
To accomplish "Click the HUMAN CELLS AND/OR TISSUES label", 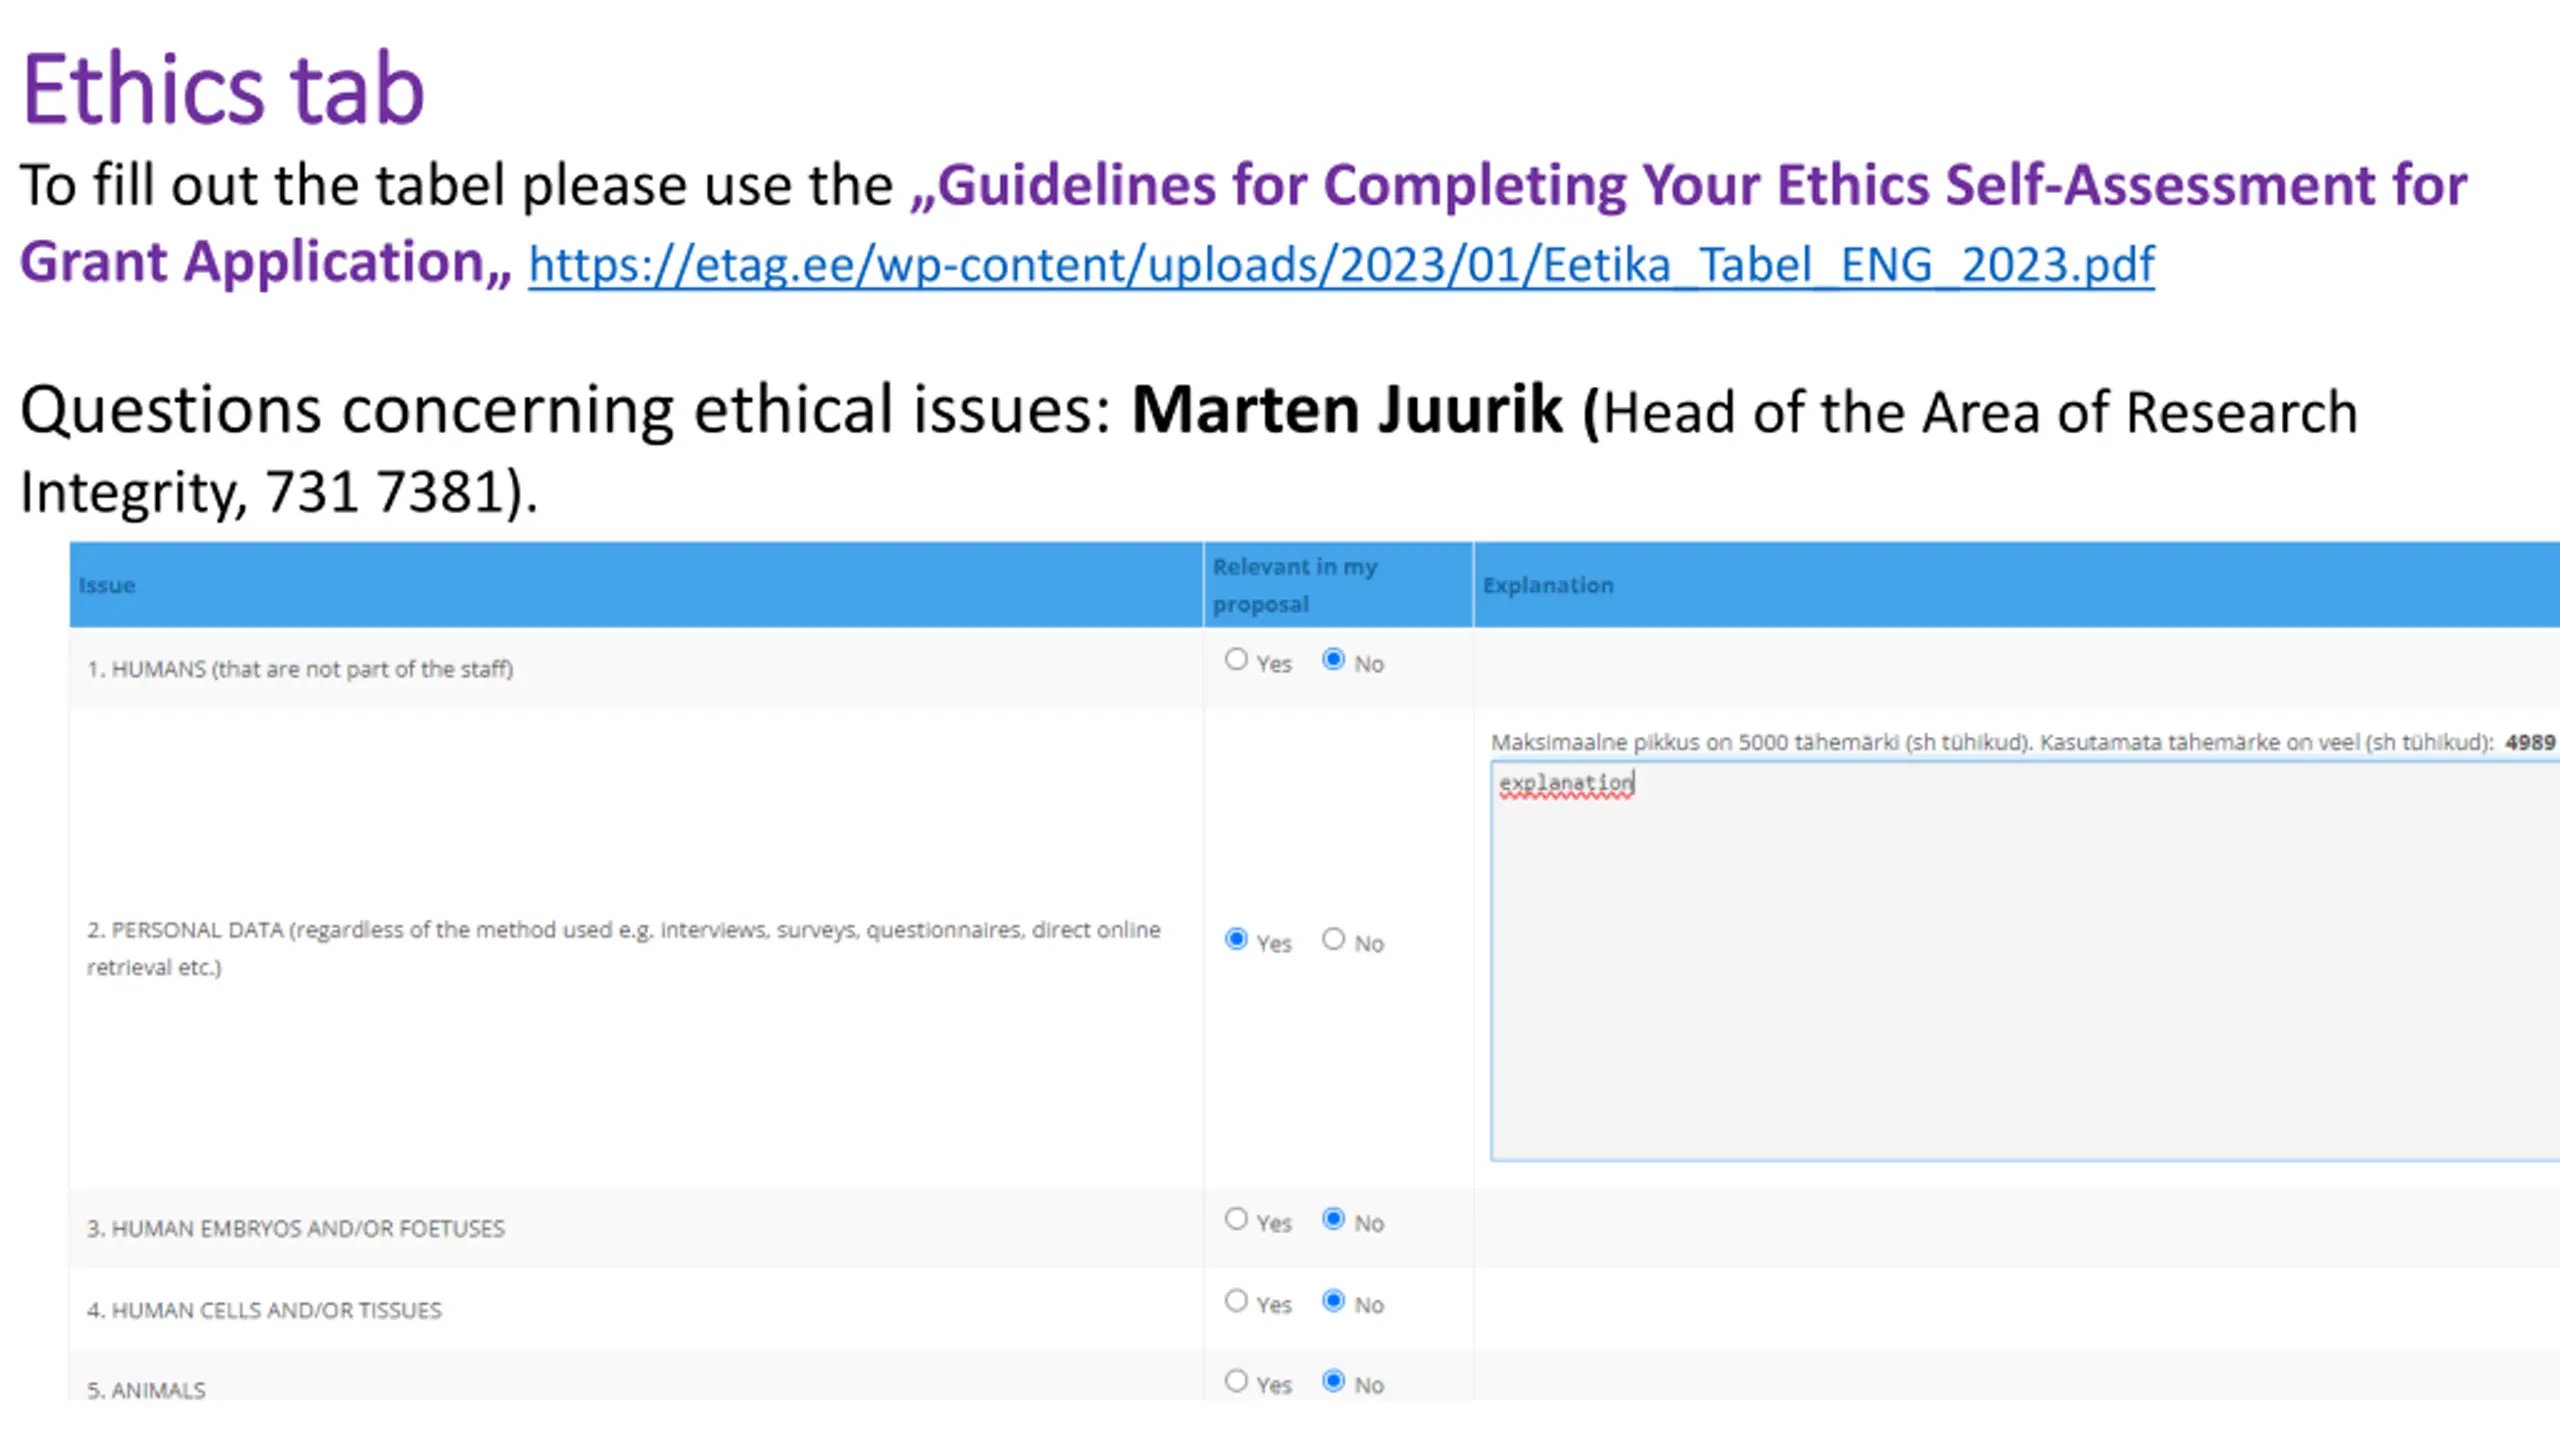I will 264,1310.
